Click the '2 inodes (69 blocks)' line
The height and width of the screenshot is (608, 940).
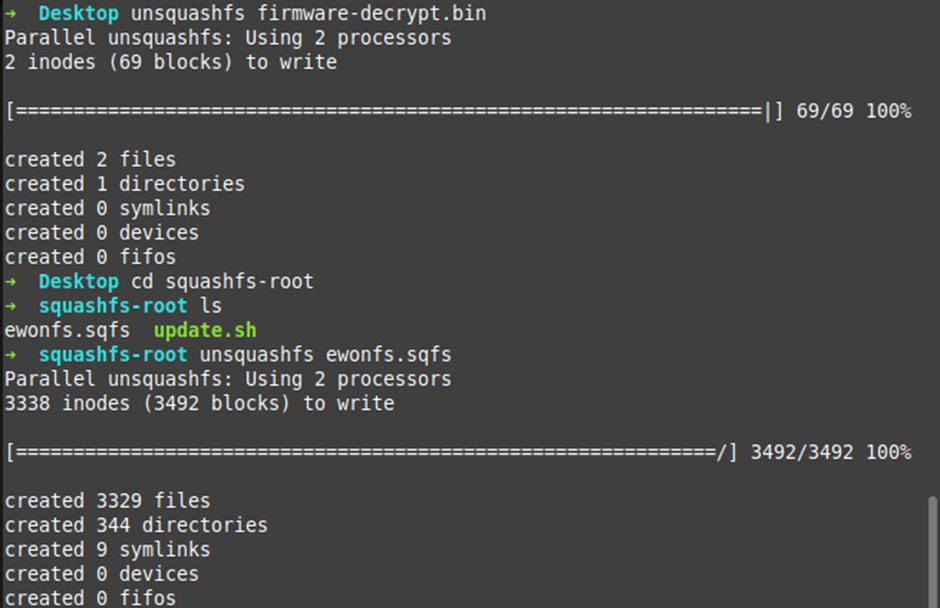click(x=170, y=63)
